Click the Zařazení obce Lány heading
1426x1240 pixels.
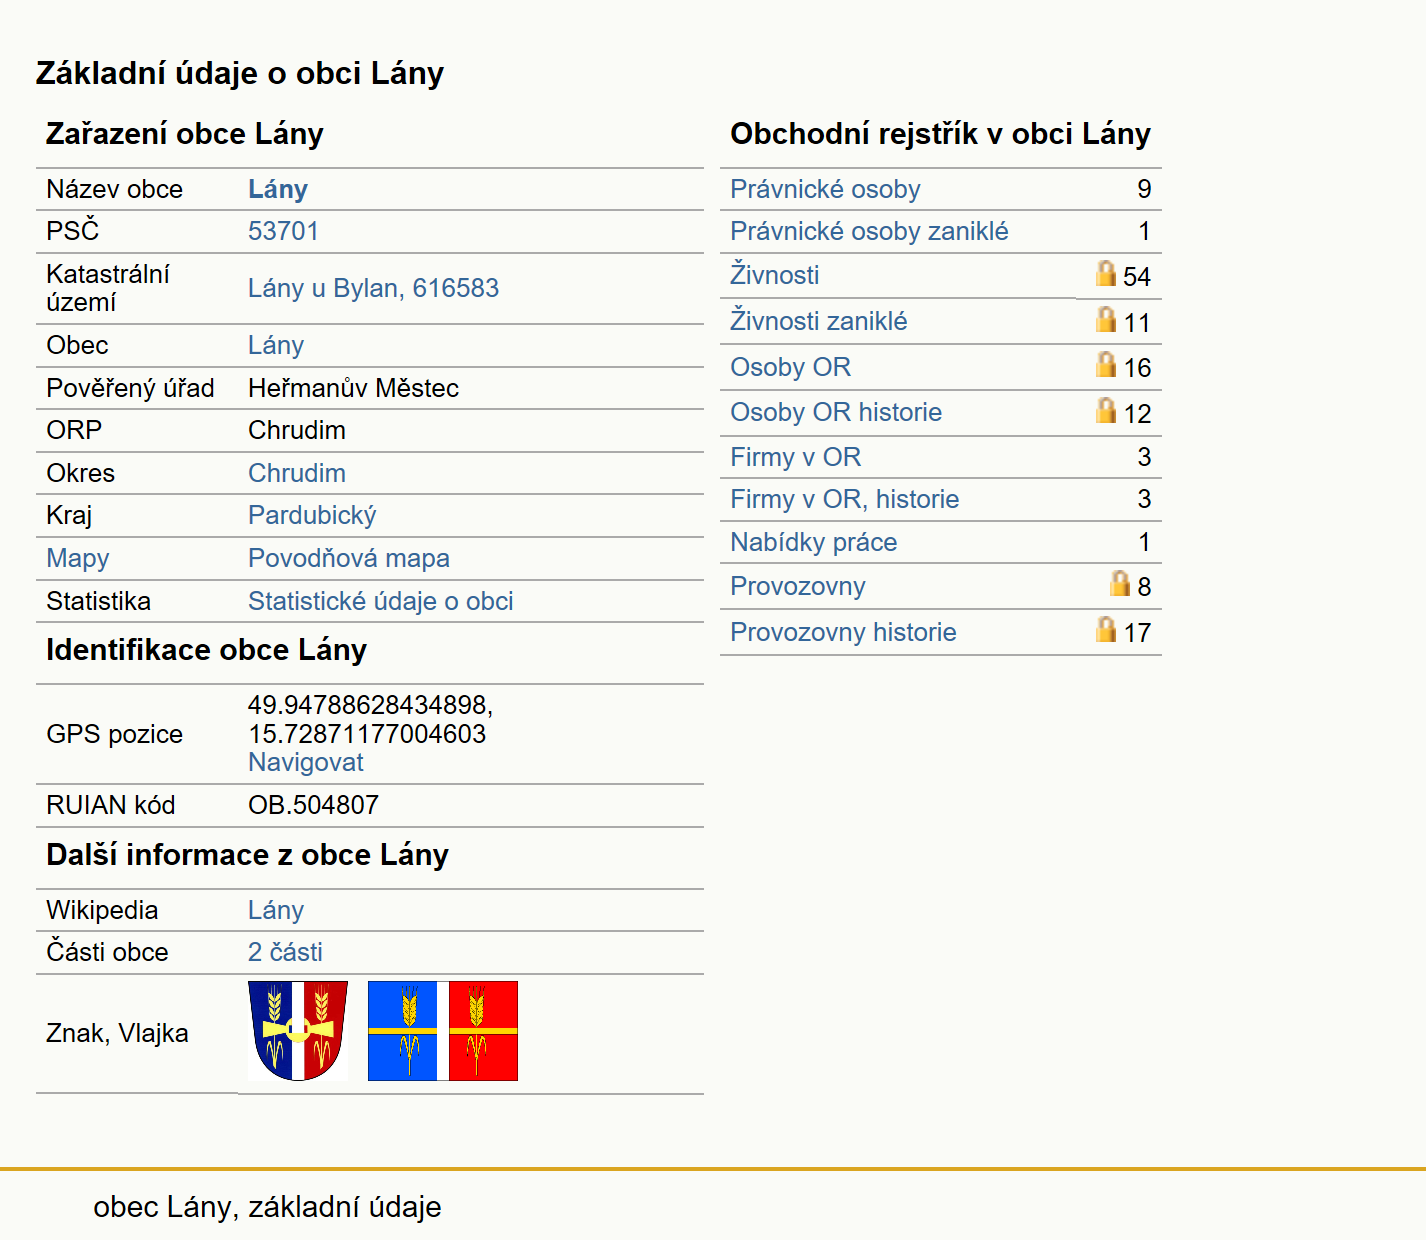pos(185,134)
